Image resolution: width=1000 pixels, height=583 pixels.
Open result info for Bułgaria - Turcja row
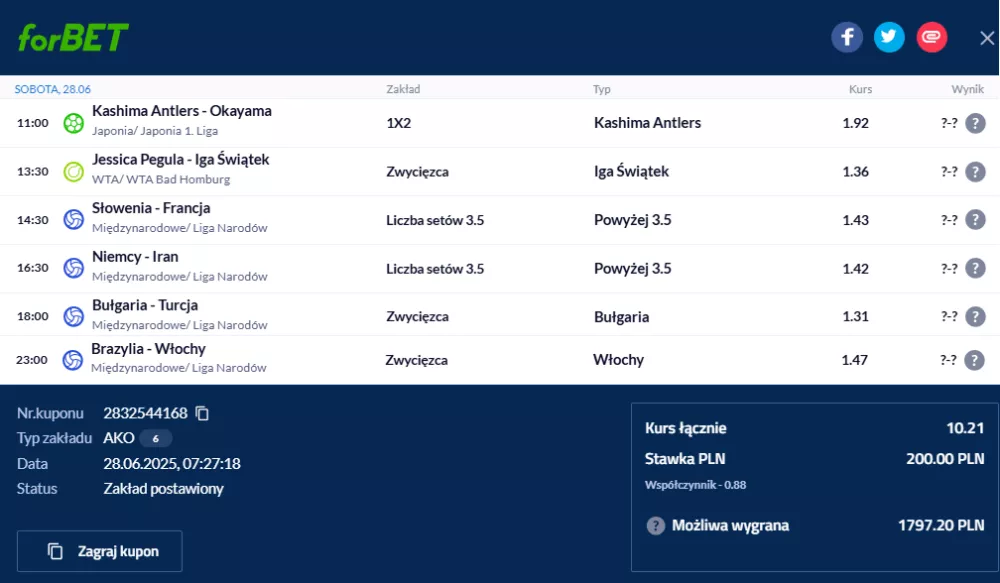pyautogui.click(x=975, y=316)
